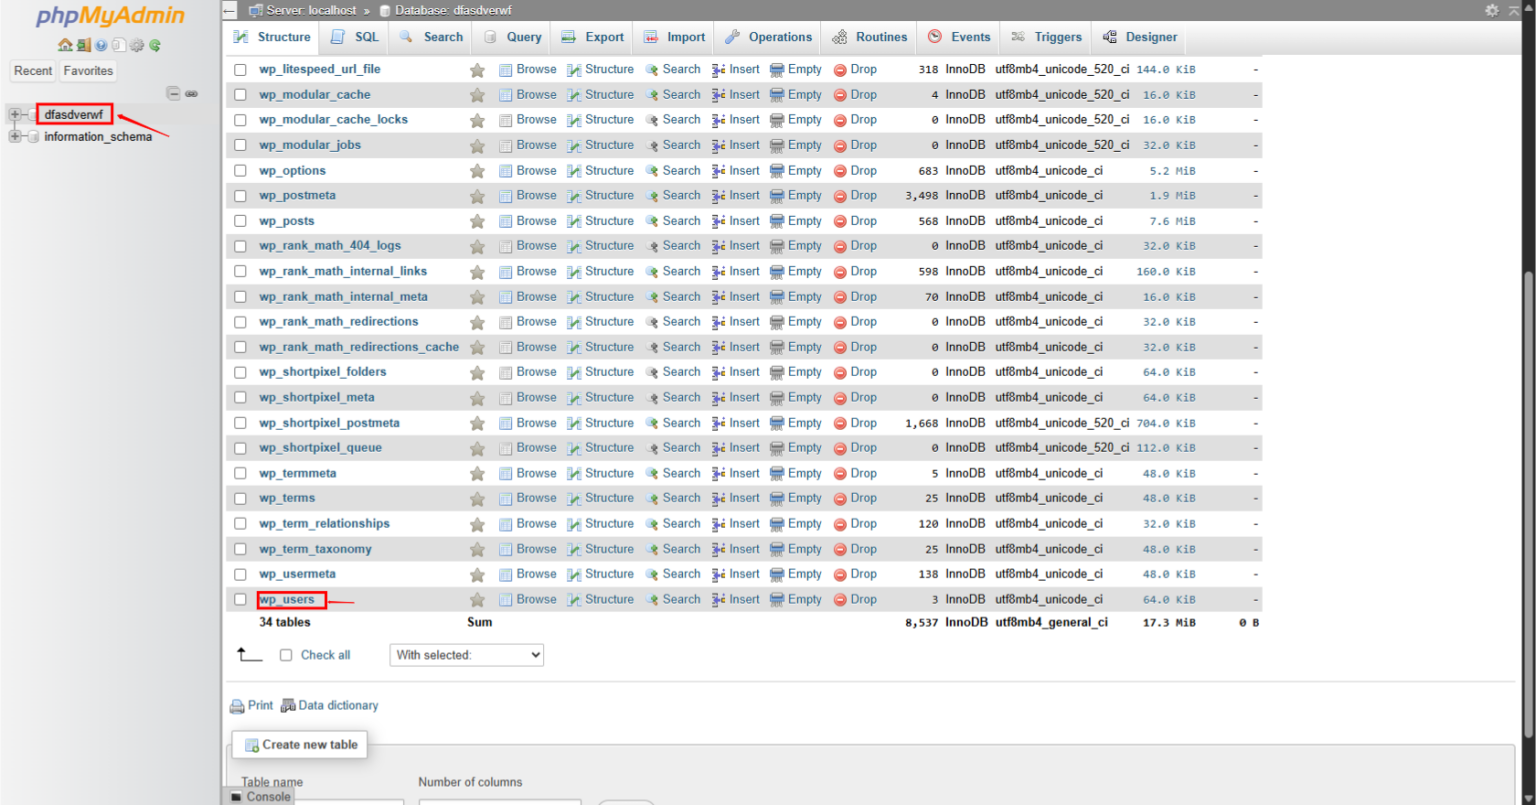This screenshot has height=805, width=1536.
Task: Open the phpMyAdmin documentation help icon
Action: (x=101, y=45)
